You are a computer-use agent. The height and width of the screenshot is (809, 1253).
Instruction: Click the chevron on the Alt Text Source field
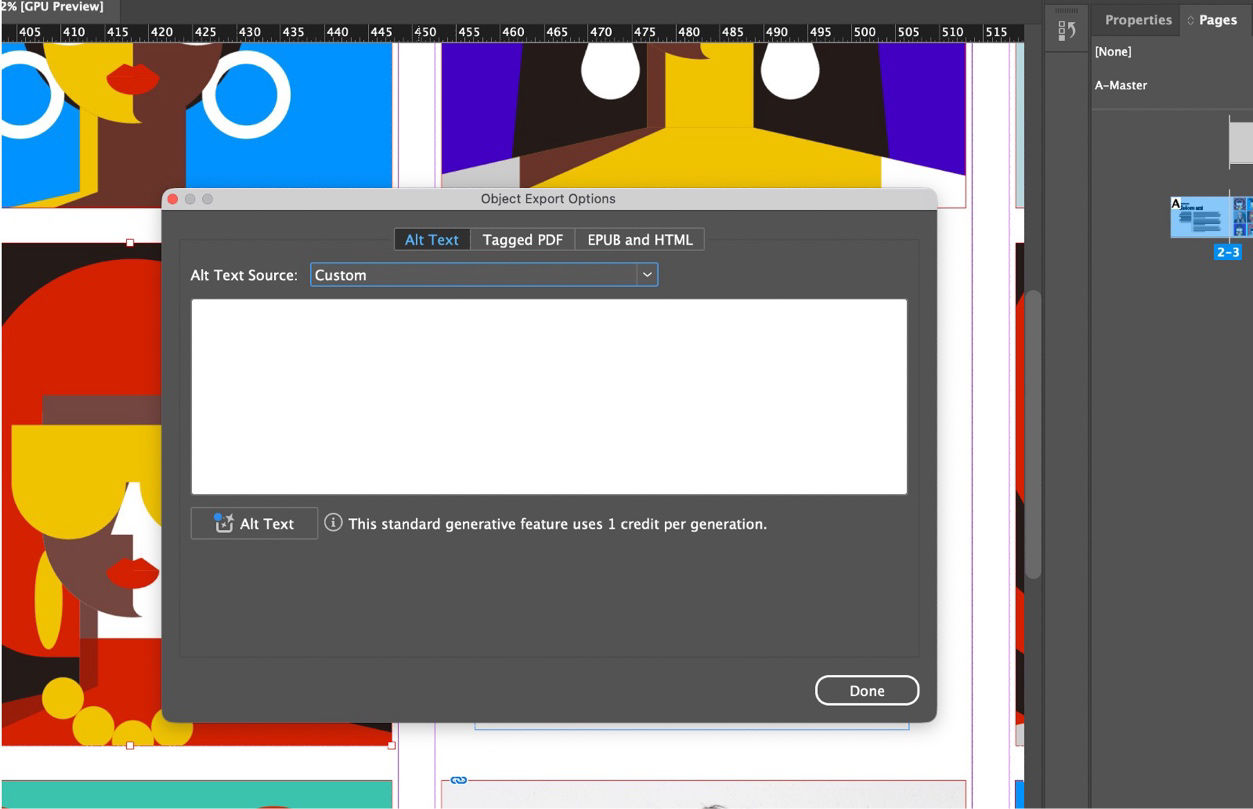tap(648, 274)
